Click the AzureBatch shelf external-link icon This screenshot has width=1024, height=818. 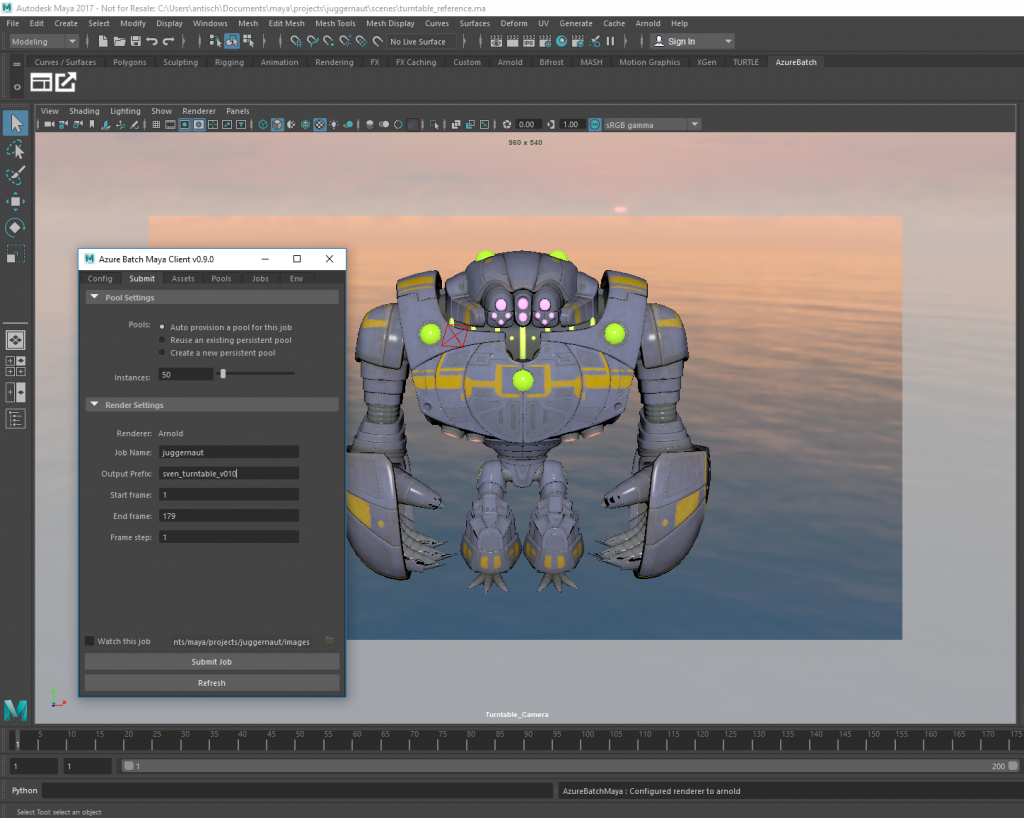point(65,83)
